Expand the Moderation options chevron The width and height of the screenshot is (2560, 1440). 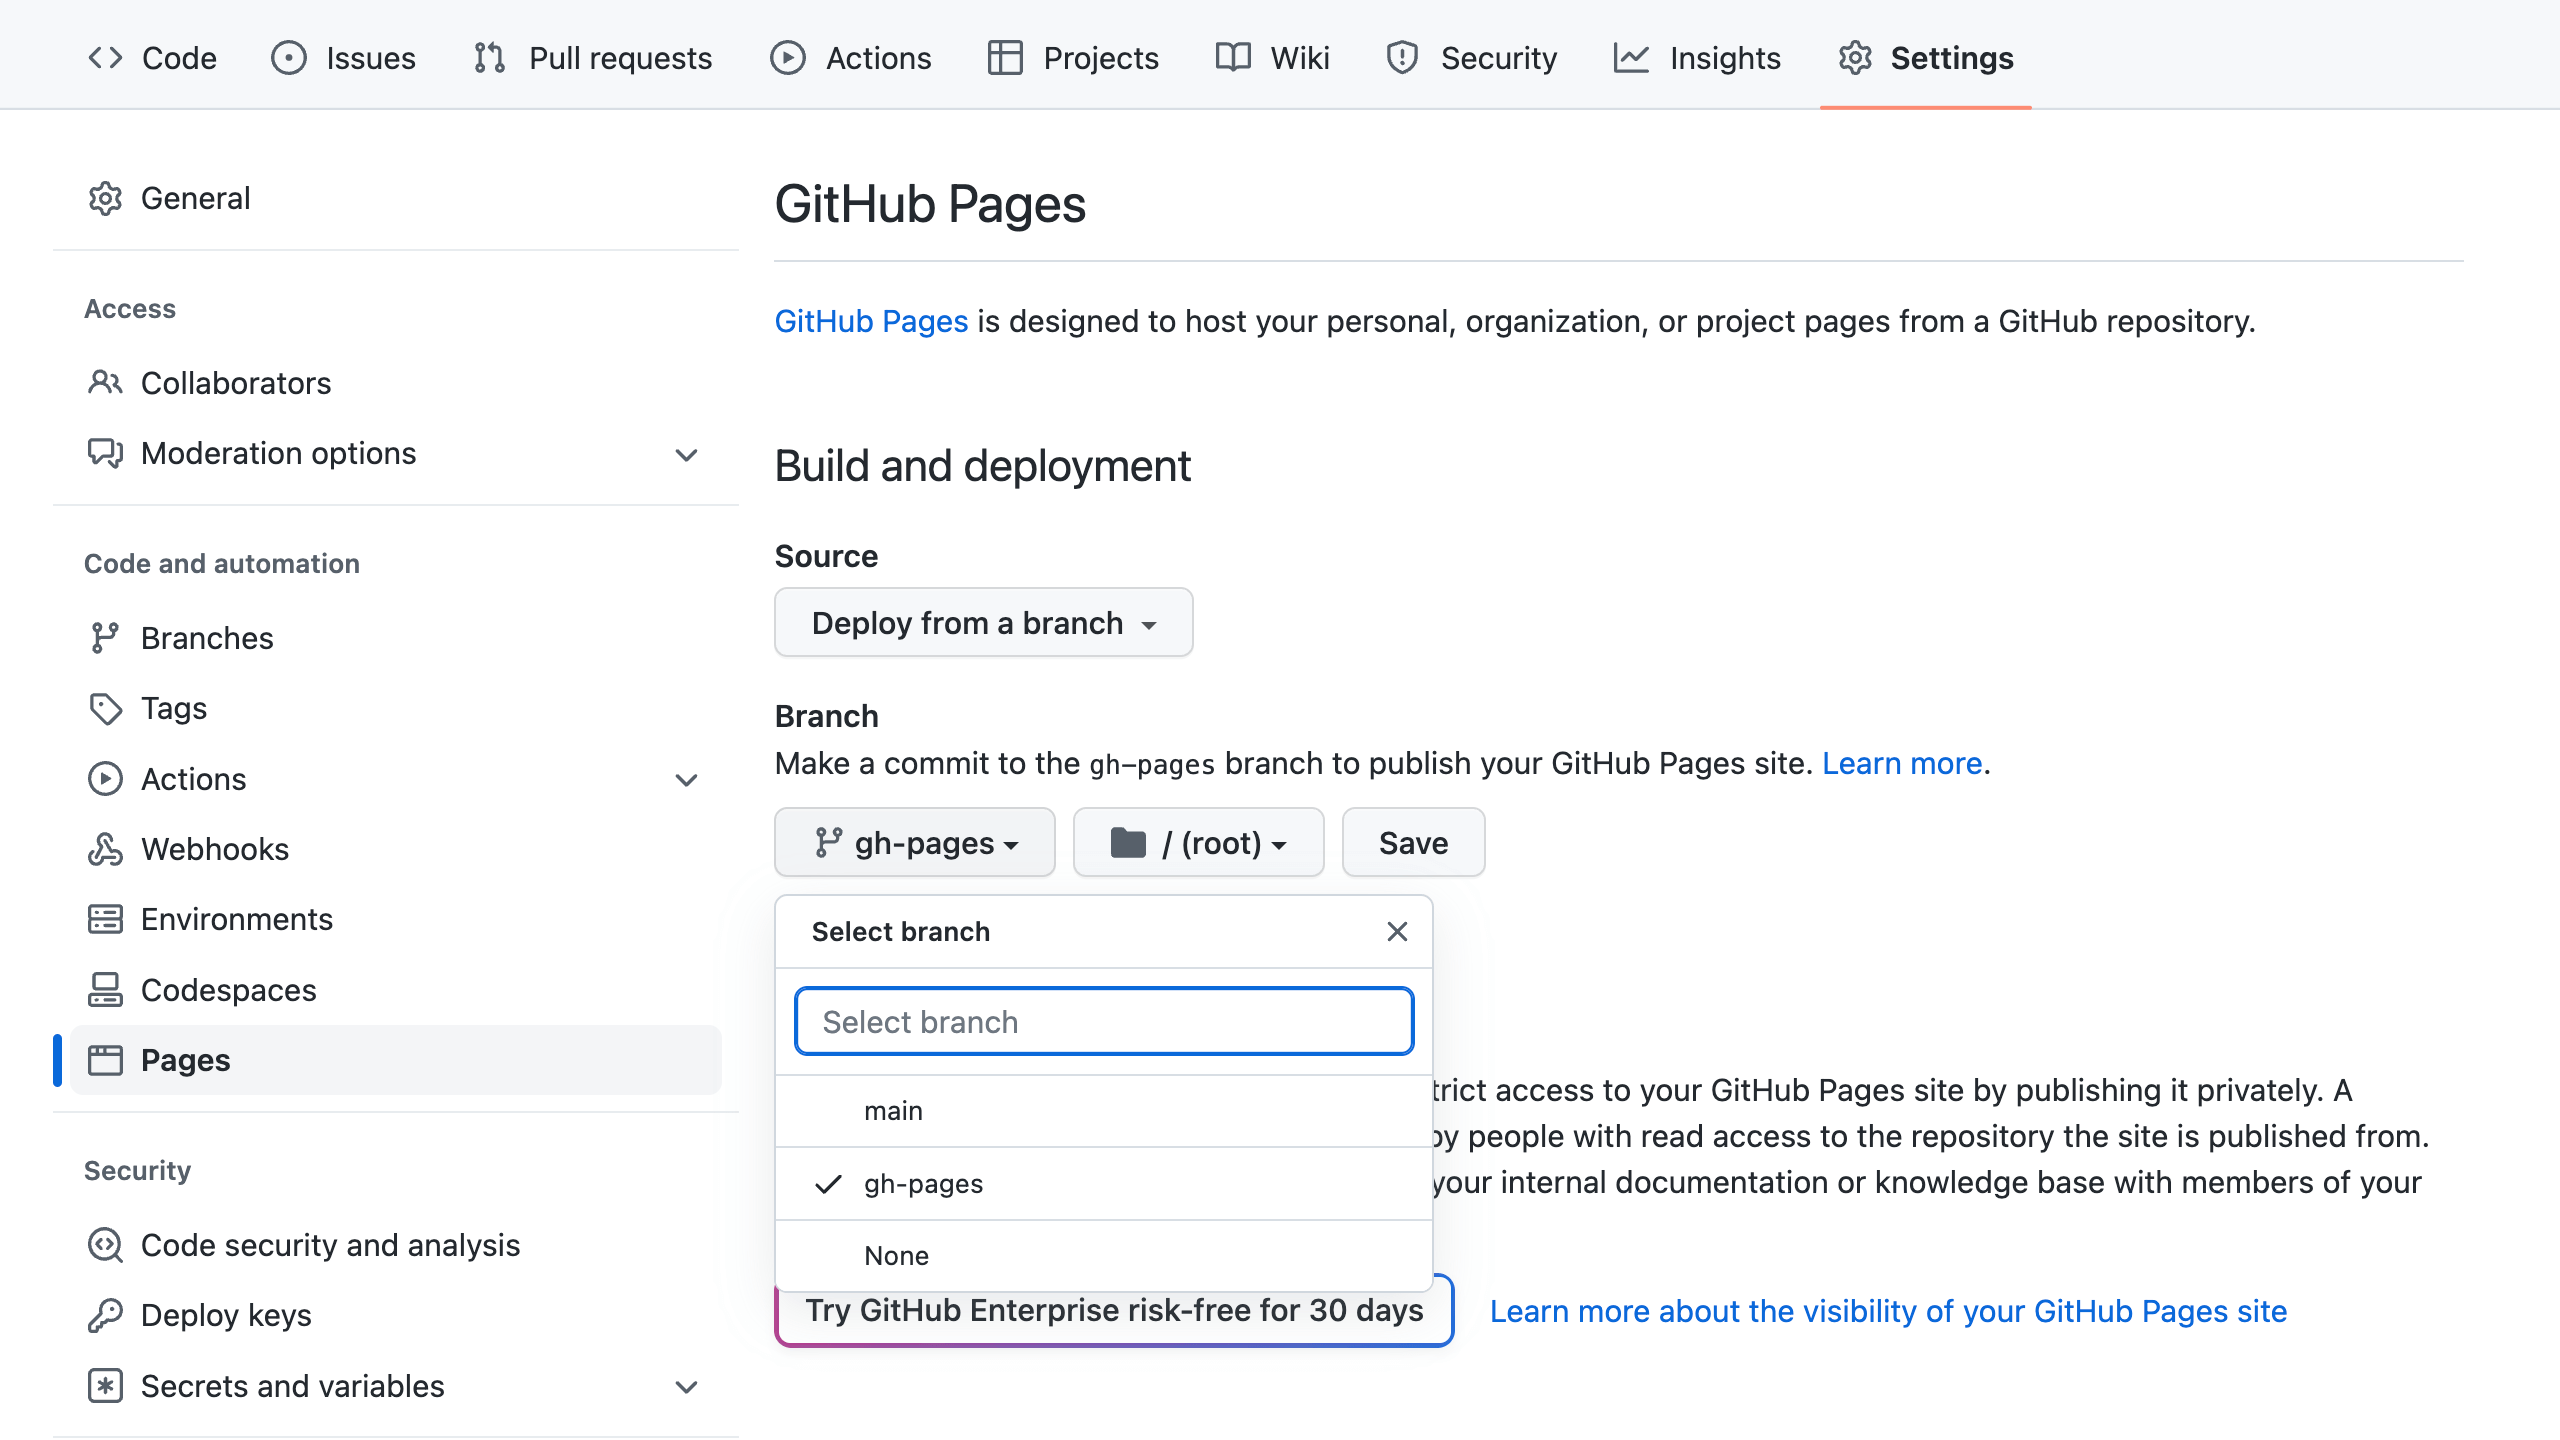point(686,455)
